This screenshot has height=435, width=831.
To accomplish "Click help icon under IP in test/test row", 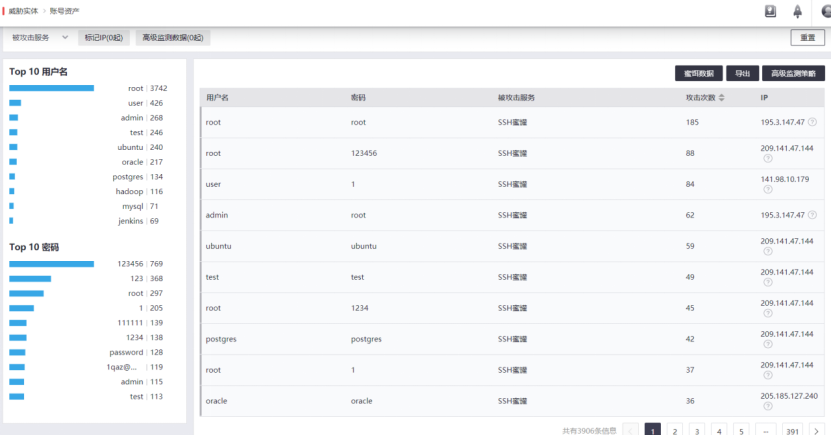I will pyautogui.click(x=767, y=282).
